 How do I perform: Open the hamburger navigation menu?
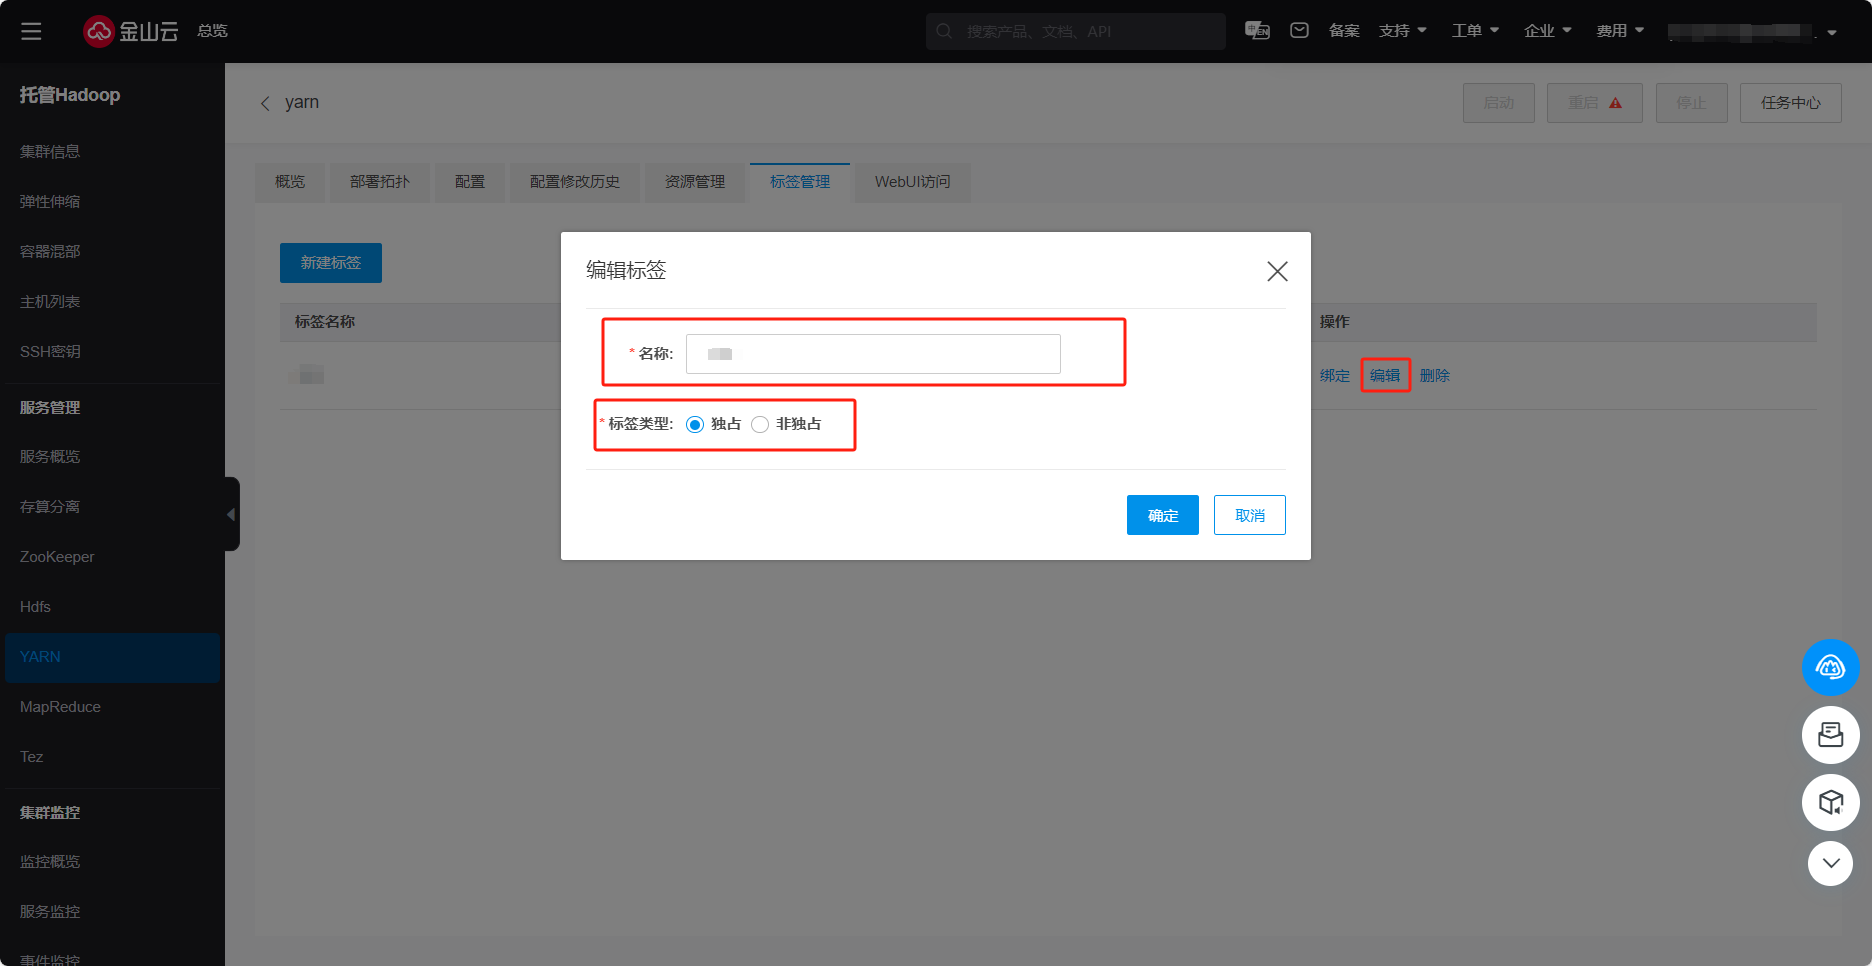(31, 31)
